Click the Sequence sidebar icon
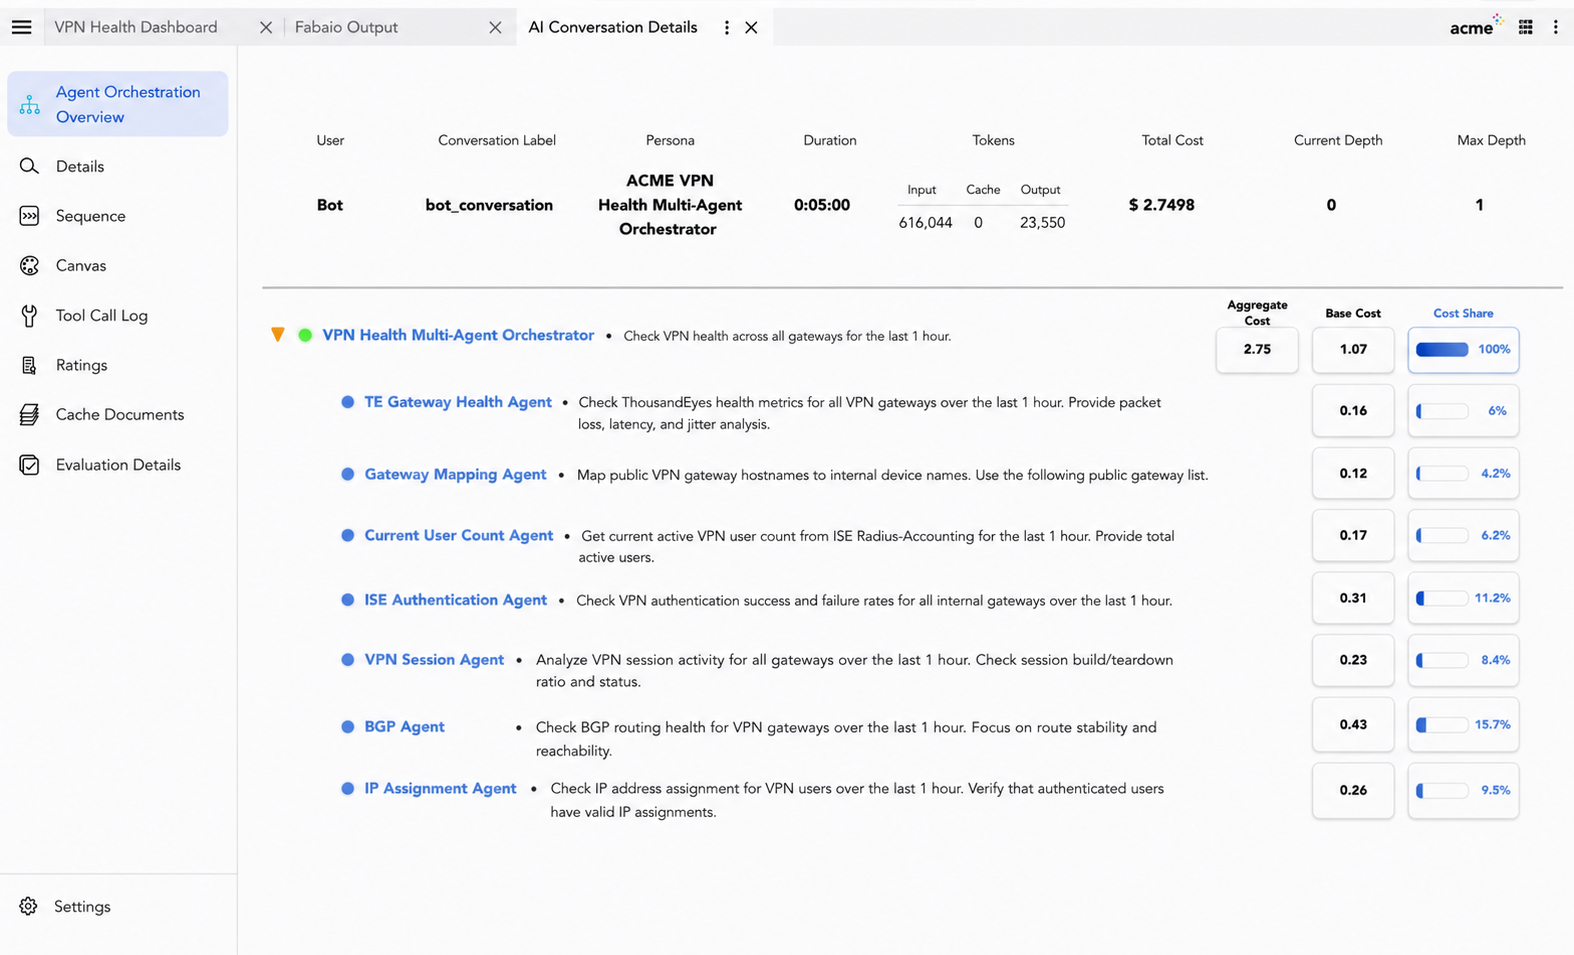 click(x=29, y=216)
